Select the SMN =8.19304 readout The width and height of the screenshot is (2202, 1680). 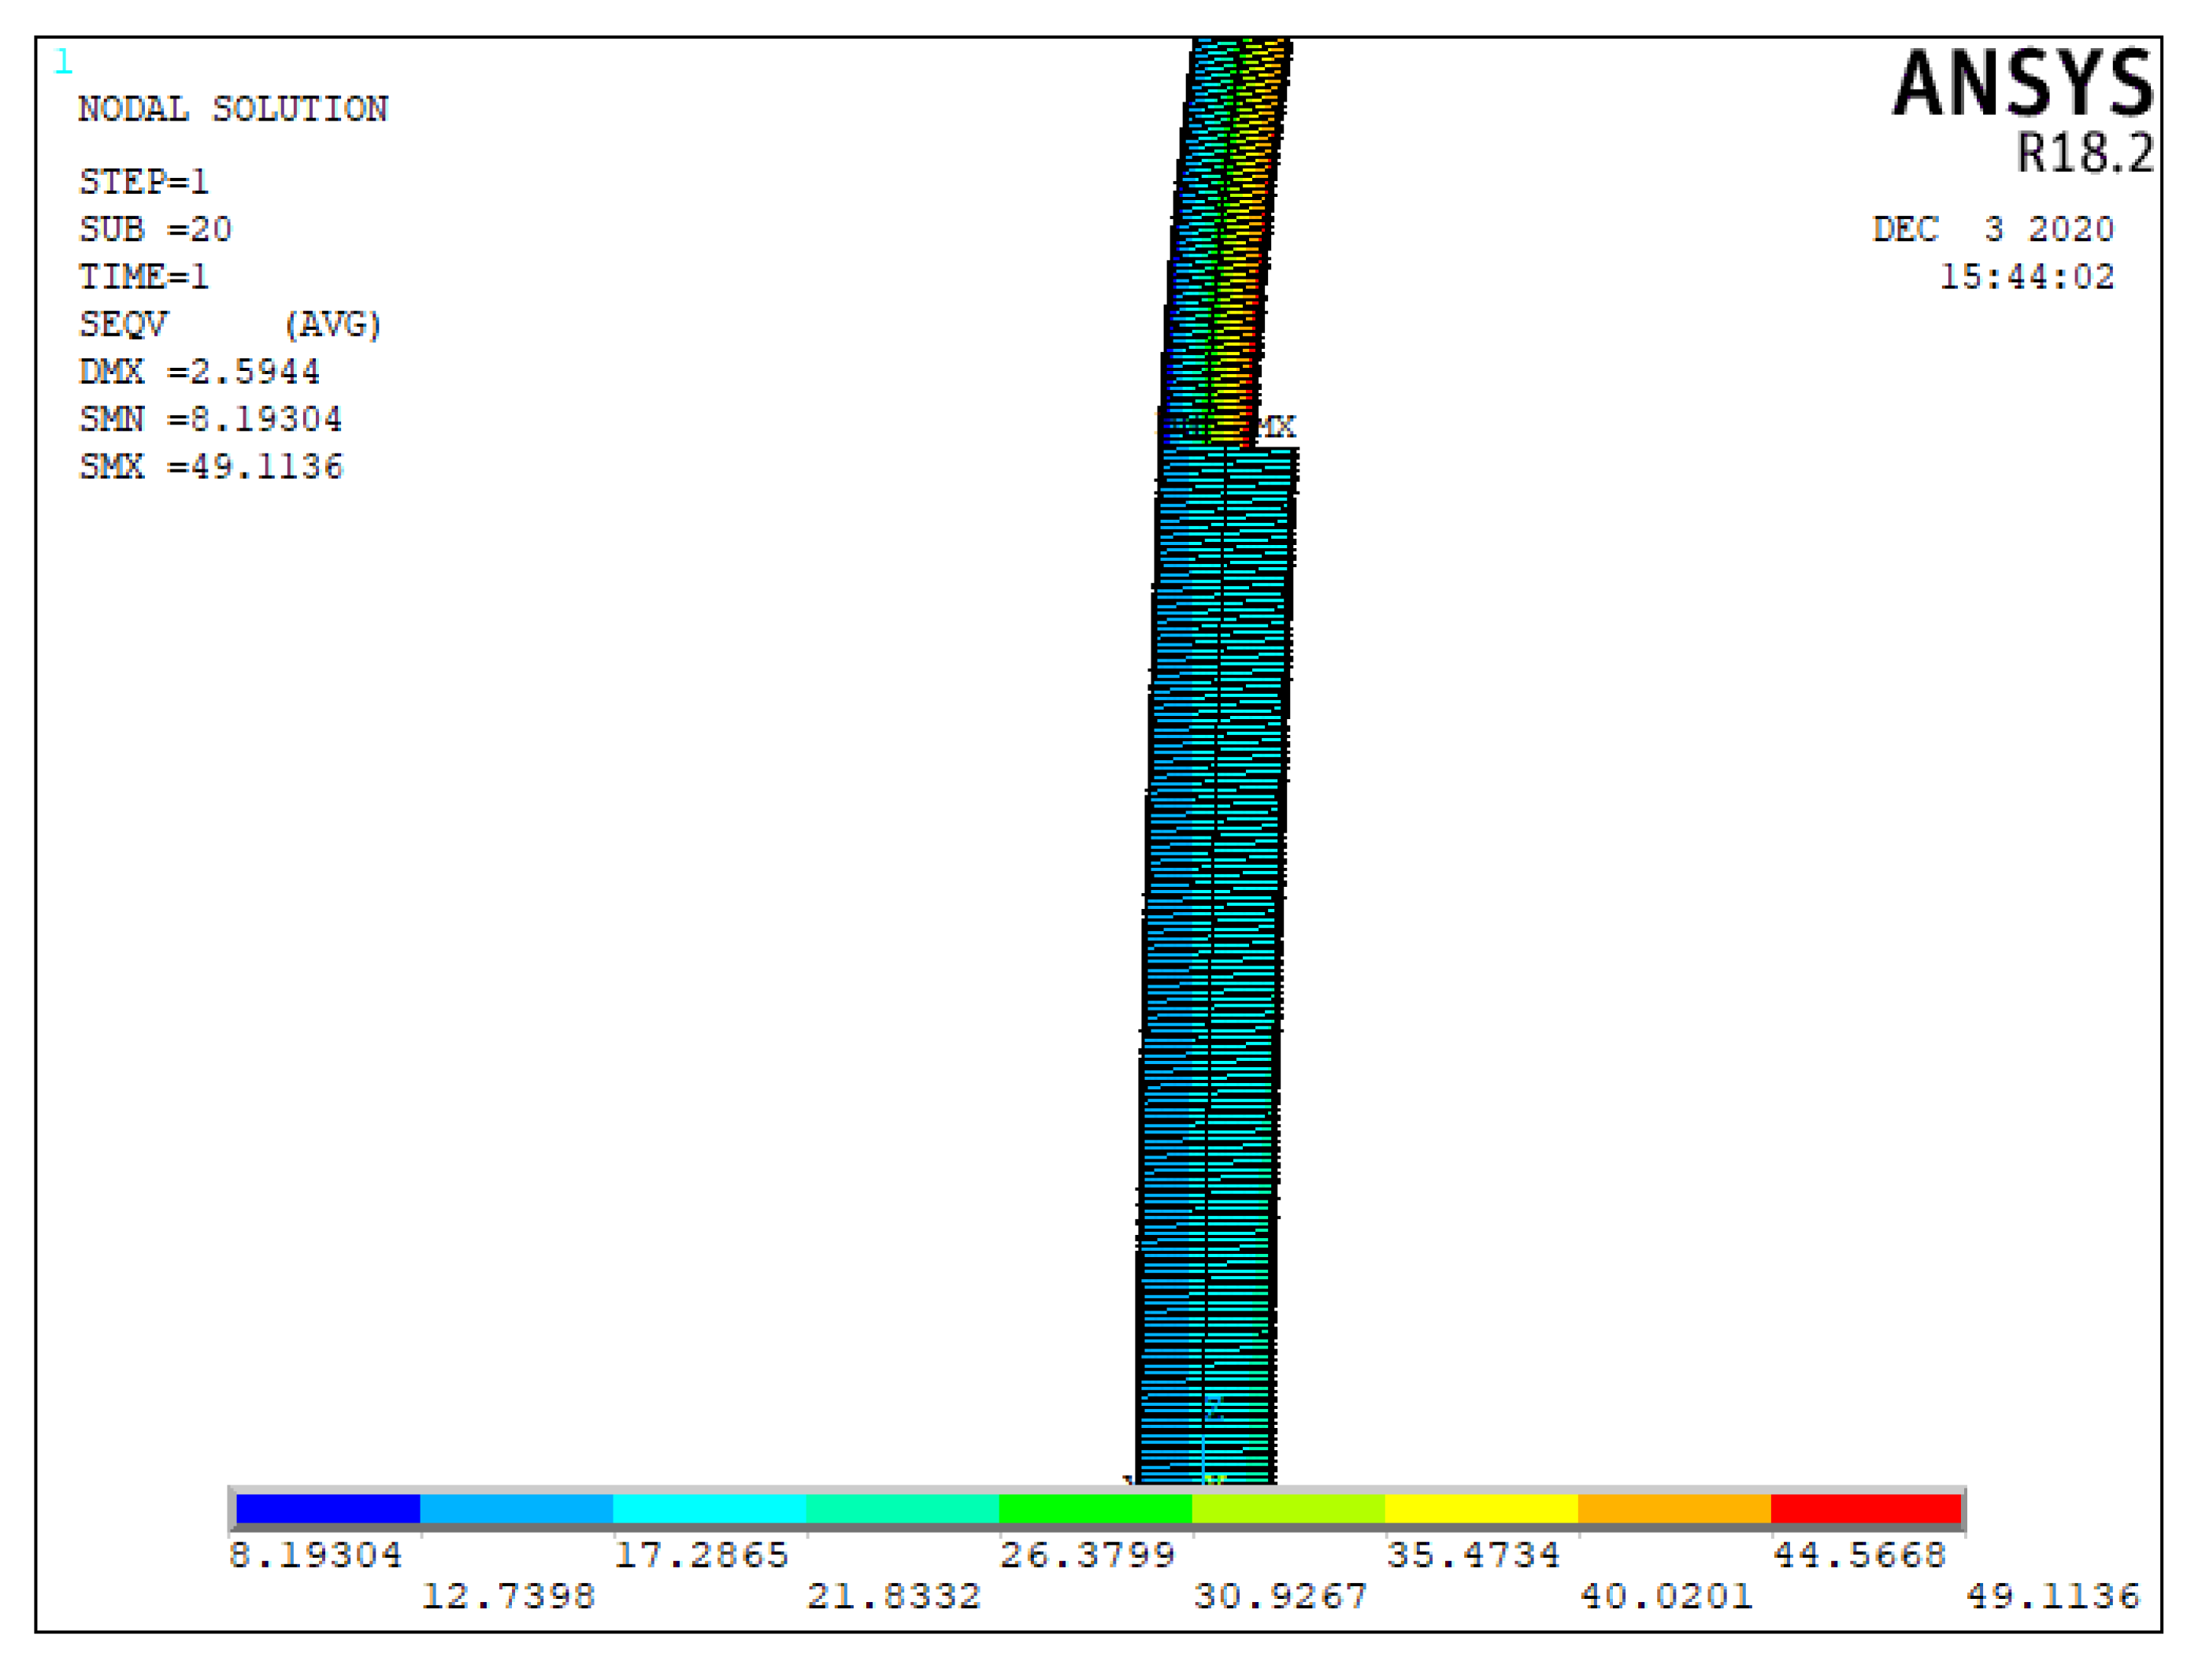tap(211, 419)
